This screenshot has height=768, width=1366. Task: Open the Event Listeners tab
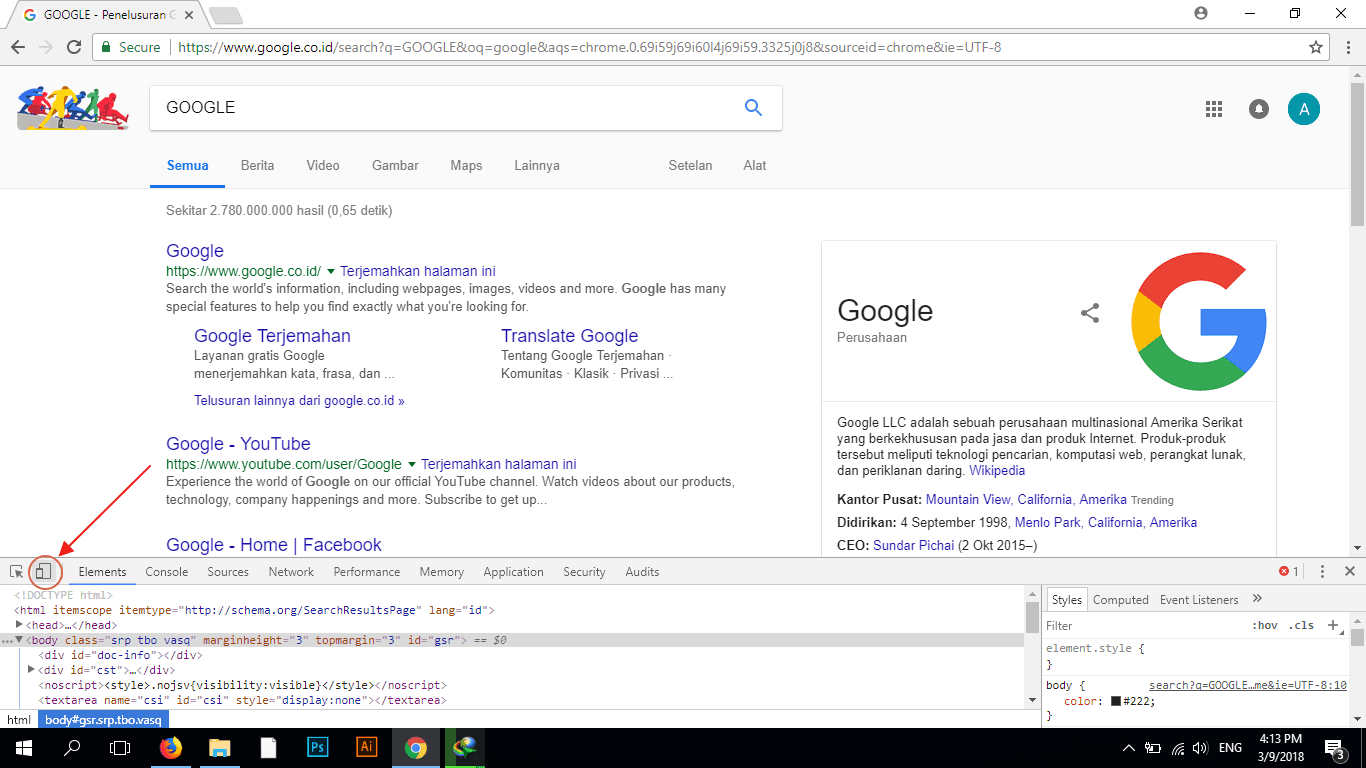[x=1199, y=599]
